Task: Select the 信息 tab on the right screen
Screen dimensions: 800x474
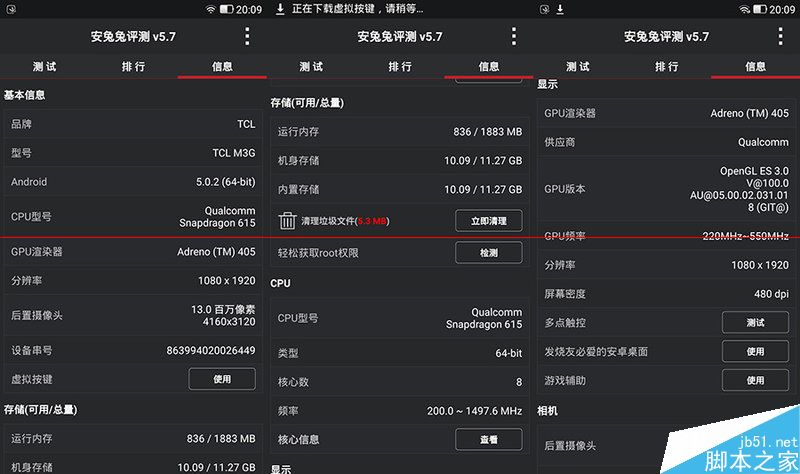Action: pos(755,67)
